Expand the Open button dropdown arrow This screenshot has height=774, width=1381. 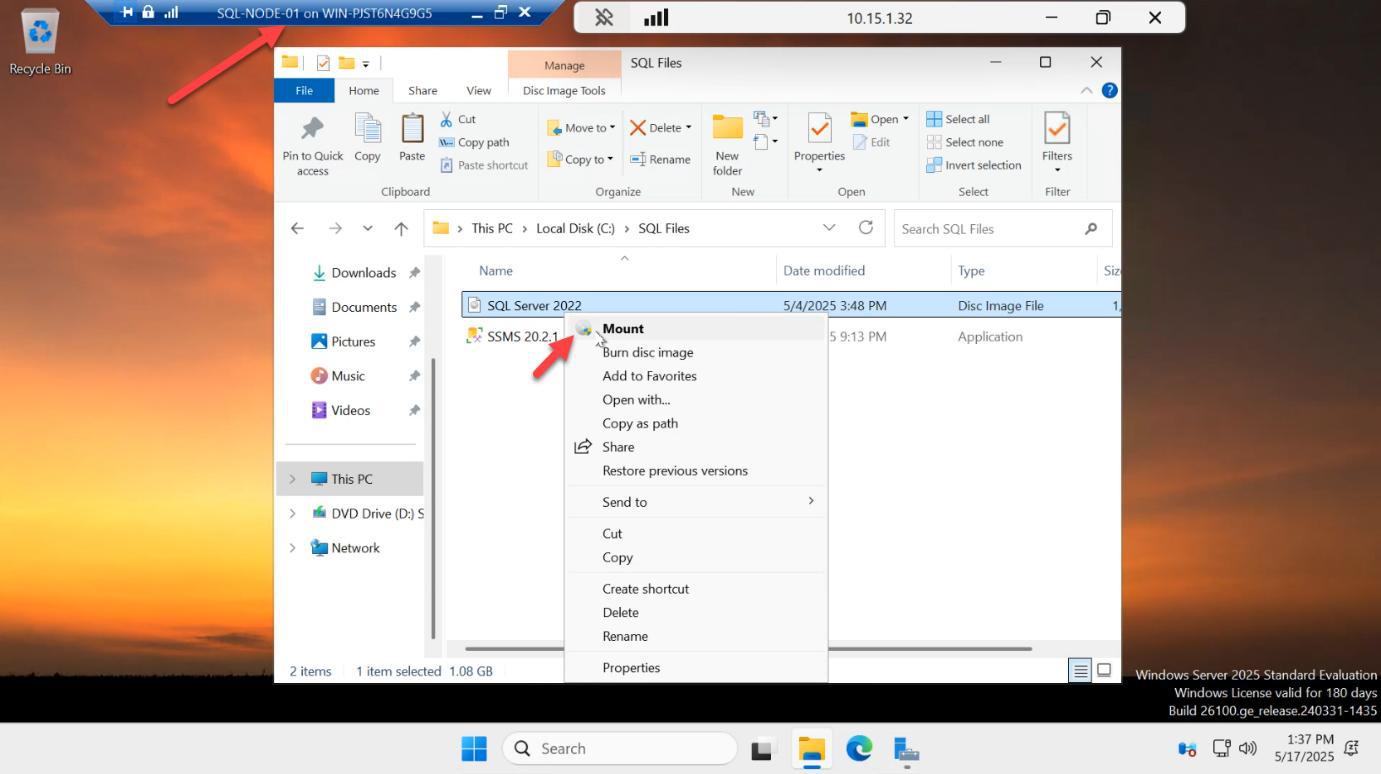click(x=906, y=119)
